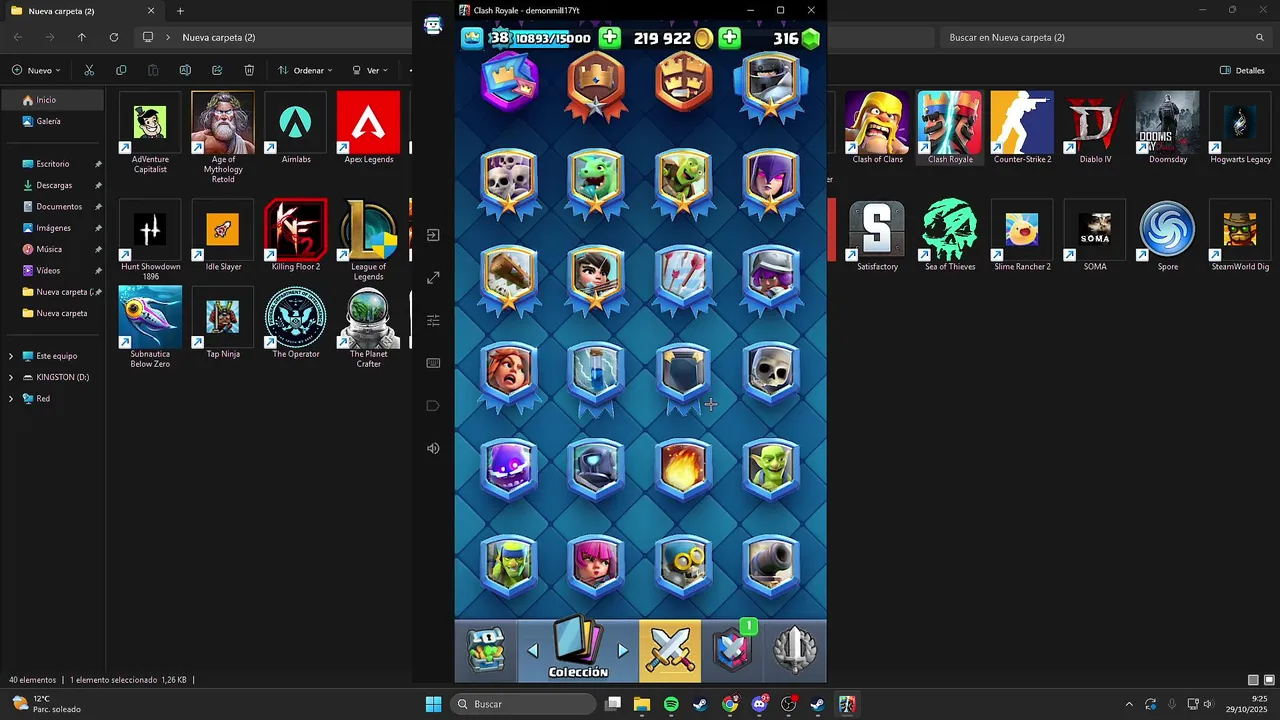Screen dimensions: 1280x720
Task: Select Descargas in Explorer sidebar
Action: 53,185
